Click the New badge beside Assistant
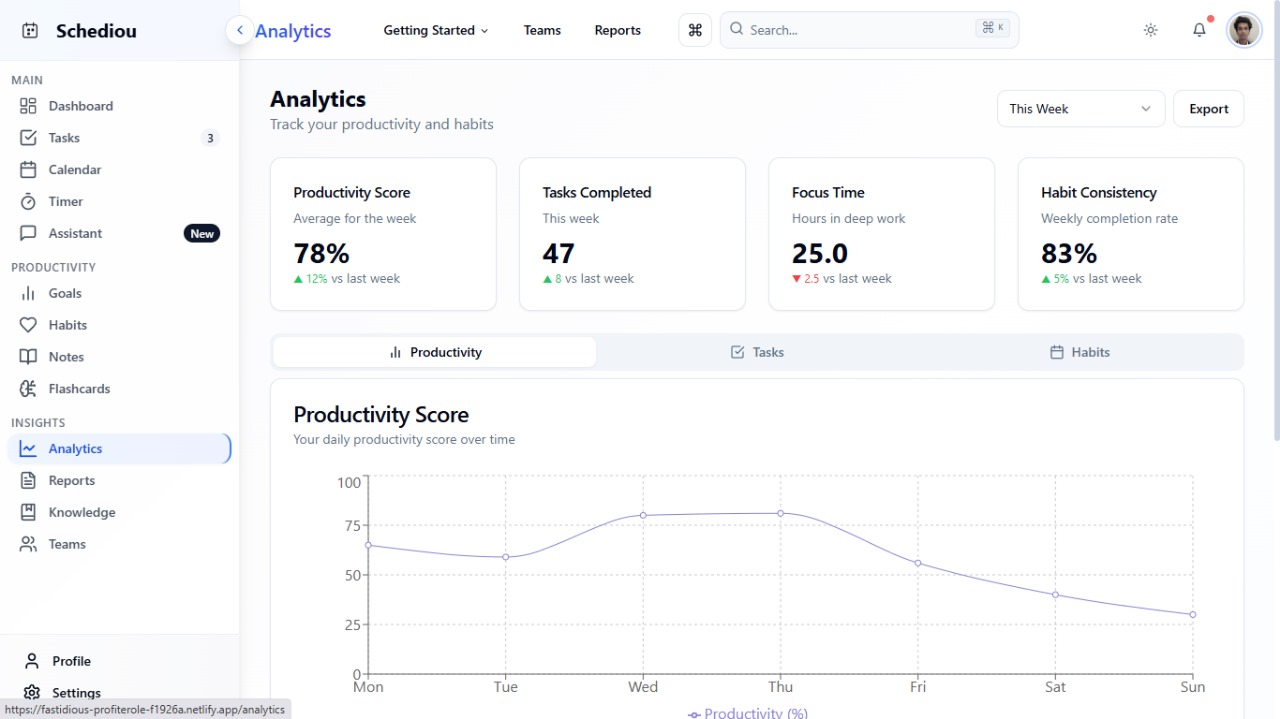Image resolution: width=1280 pixels, height=719 pixels. pos(202,233)
